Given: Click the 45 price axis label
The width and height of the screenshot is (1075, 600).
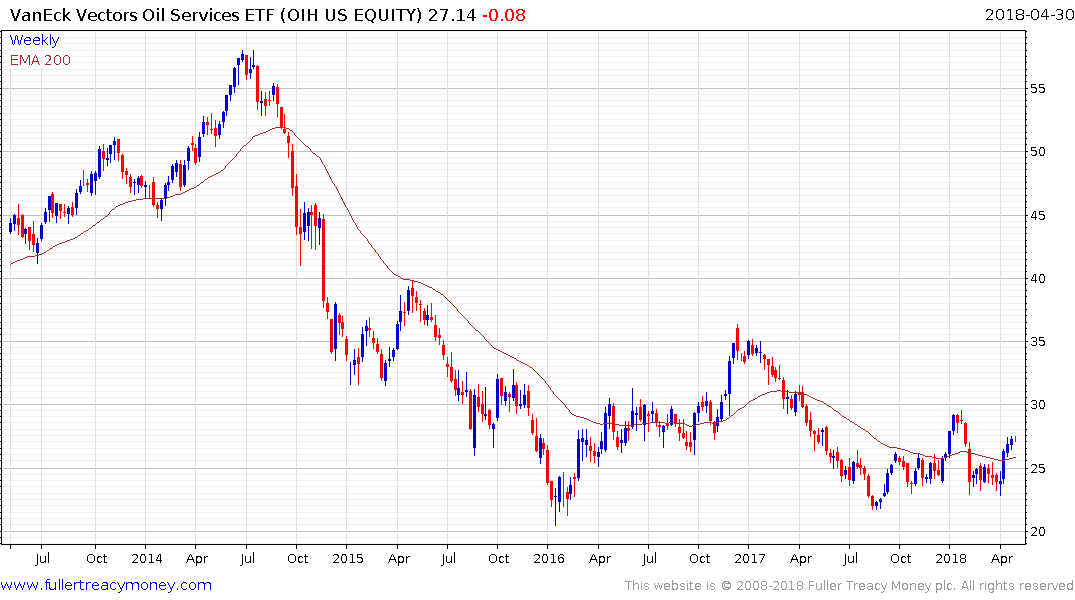Looking at the screenshot, I should pyautogui.click(x=1037, y=215).
